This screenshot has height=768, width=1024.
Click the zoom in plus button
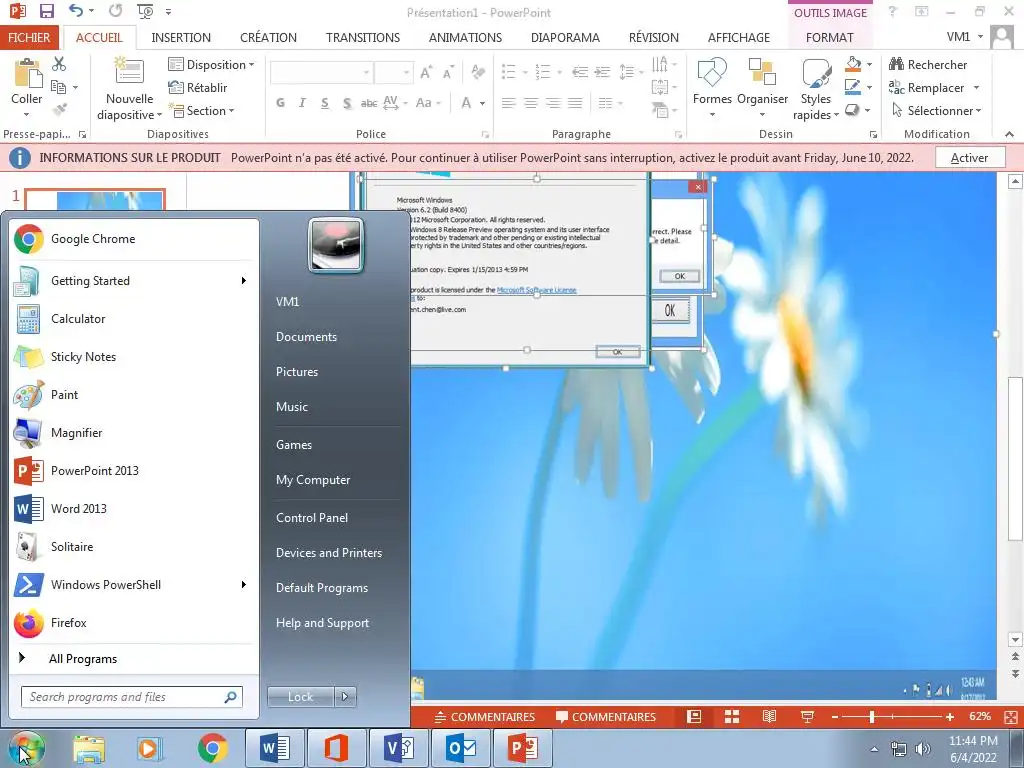[949, 717]
